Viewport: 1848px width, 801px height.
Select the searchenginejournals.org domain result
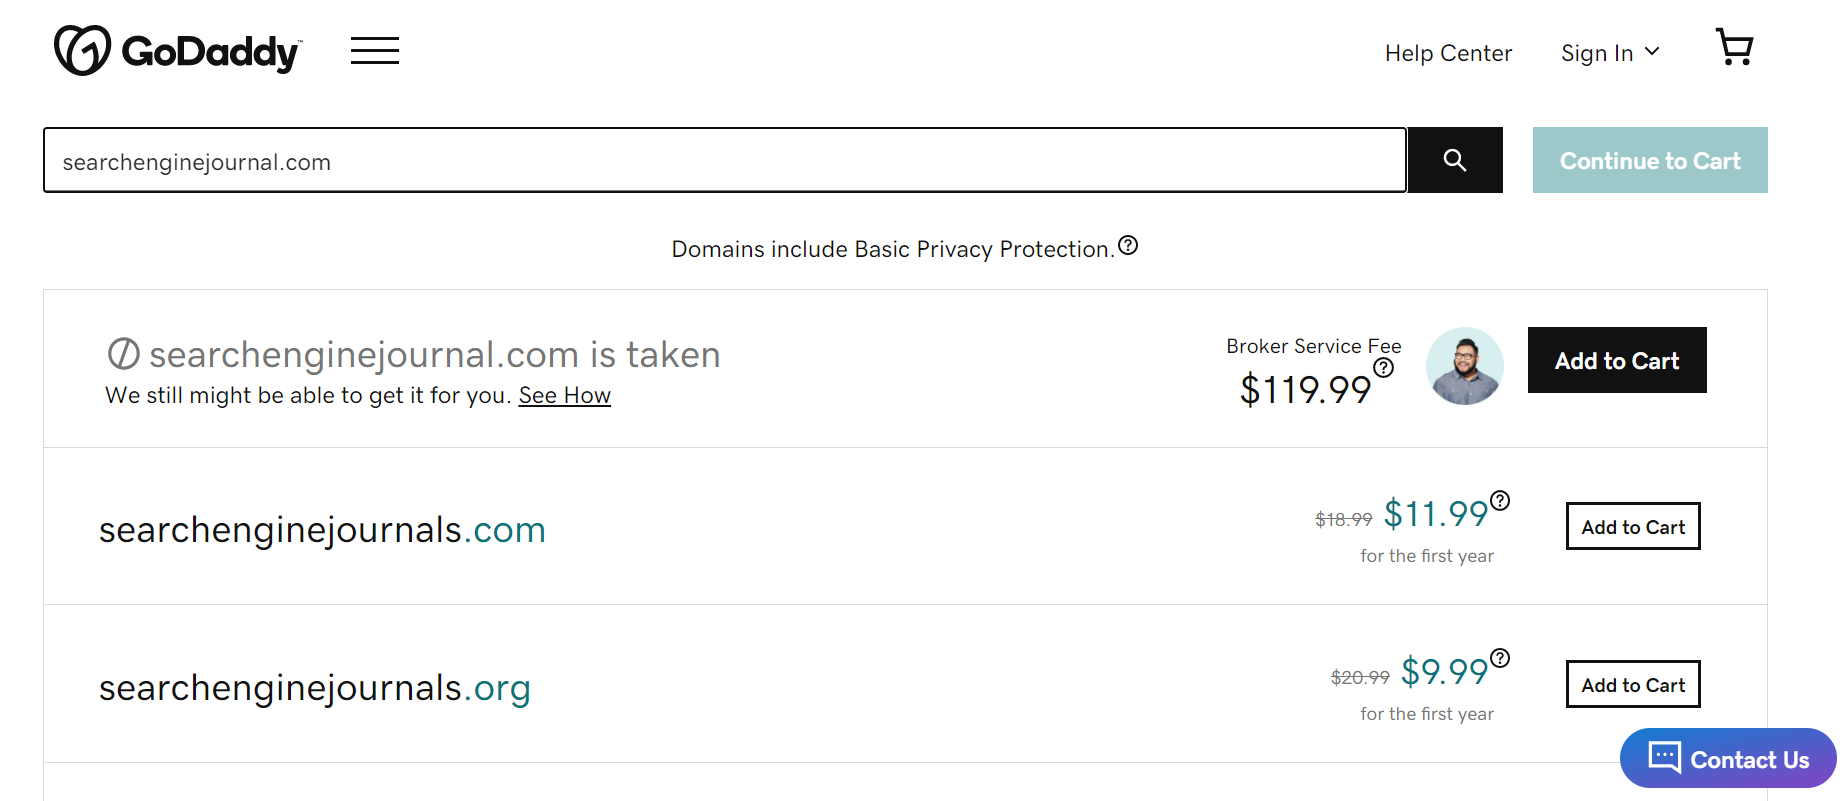[x=314, y=688]
